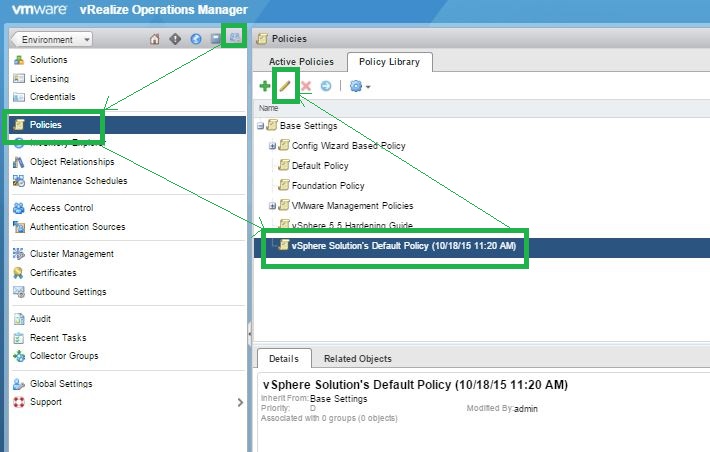Open the Administration icon in navigation toolbar
The width and height of the screenshot is (710, 452).
pyautogui.click(x=234, y=38)
